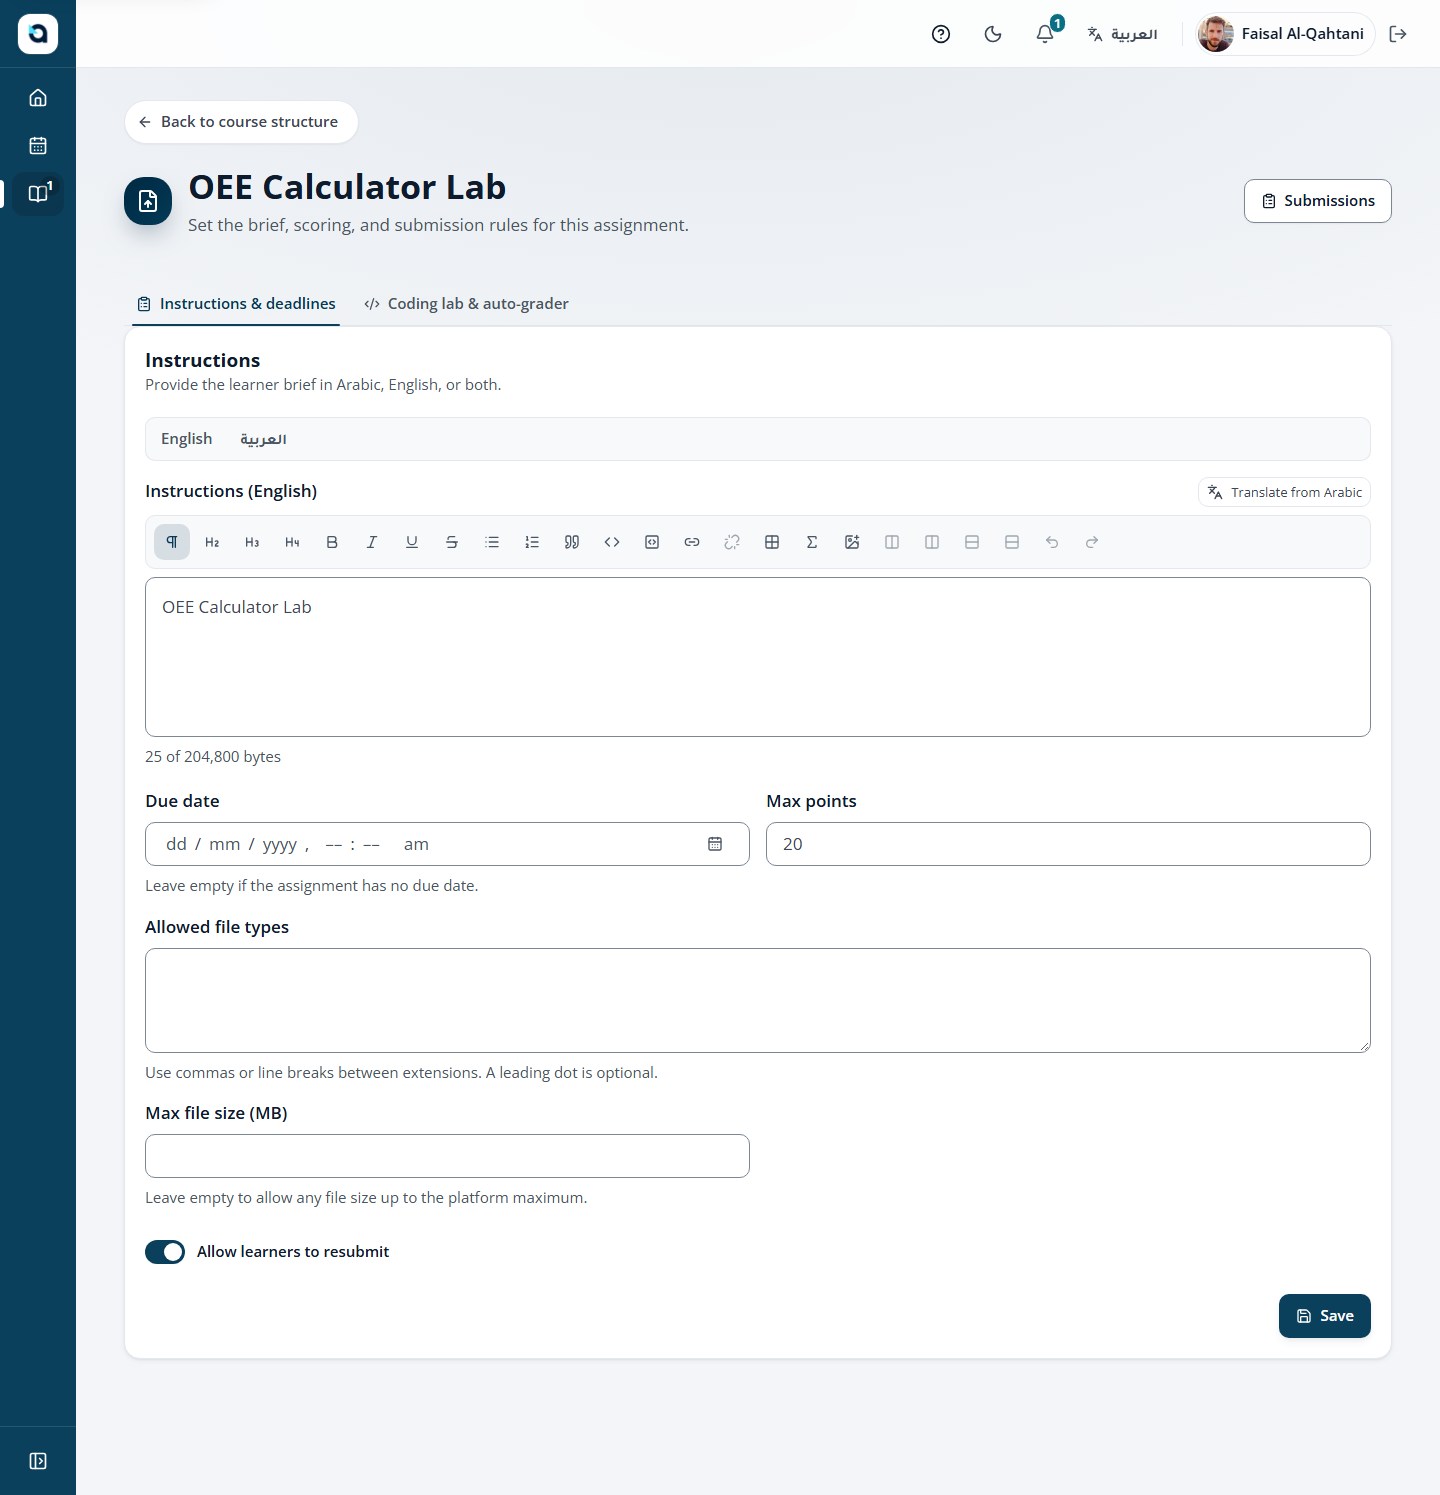Go back to course structure
Viewport: 1440px width, 1495px height.
[241, 122]
